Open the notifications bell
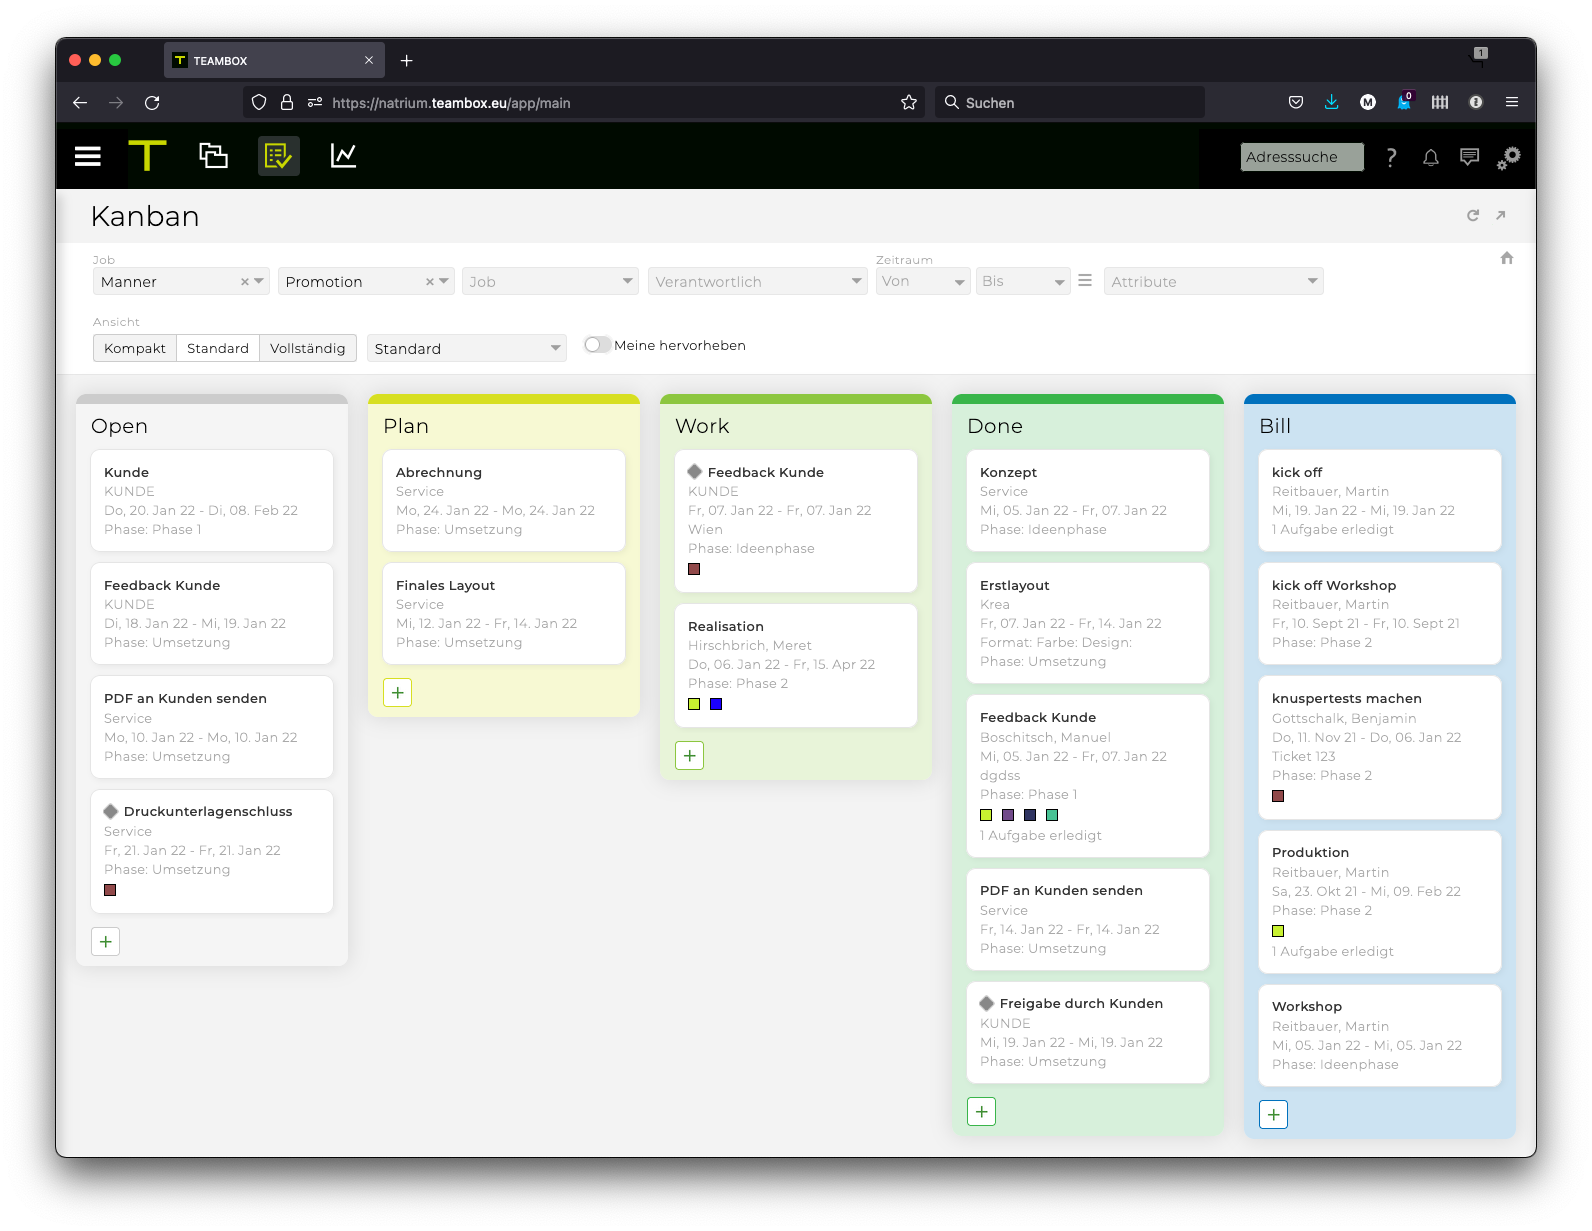 [x=1431, y=157]
